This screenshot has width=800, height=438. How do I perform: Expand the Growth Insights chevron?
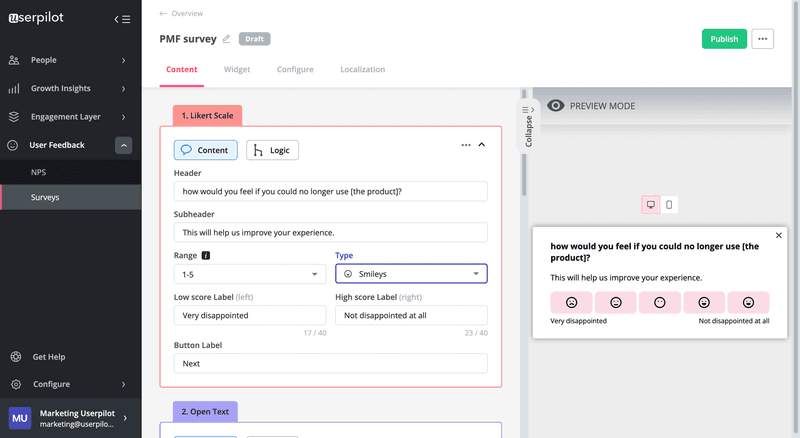123,89
